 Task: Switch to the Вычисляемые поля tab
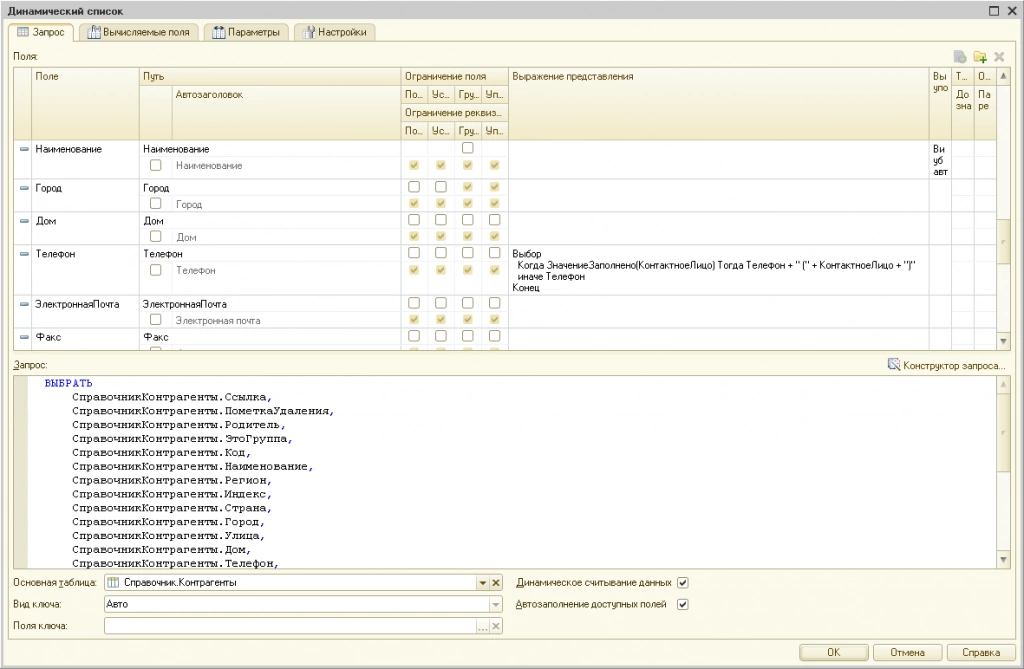point(139,32)
